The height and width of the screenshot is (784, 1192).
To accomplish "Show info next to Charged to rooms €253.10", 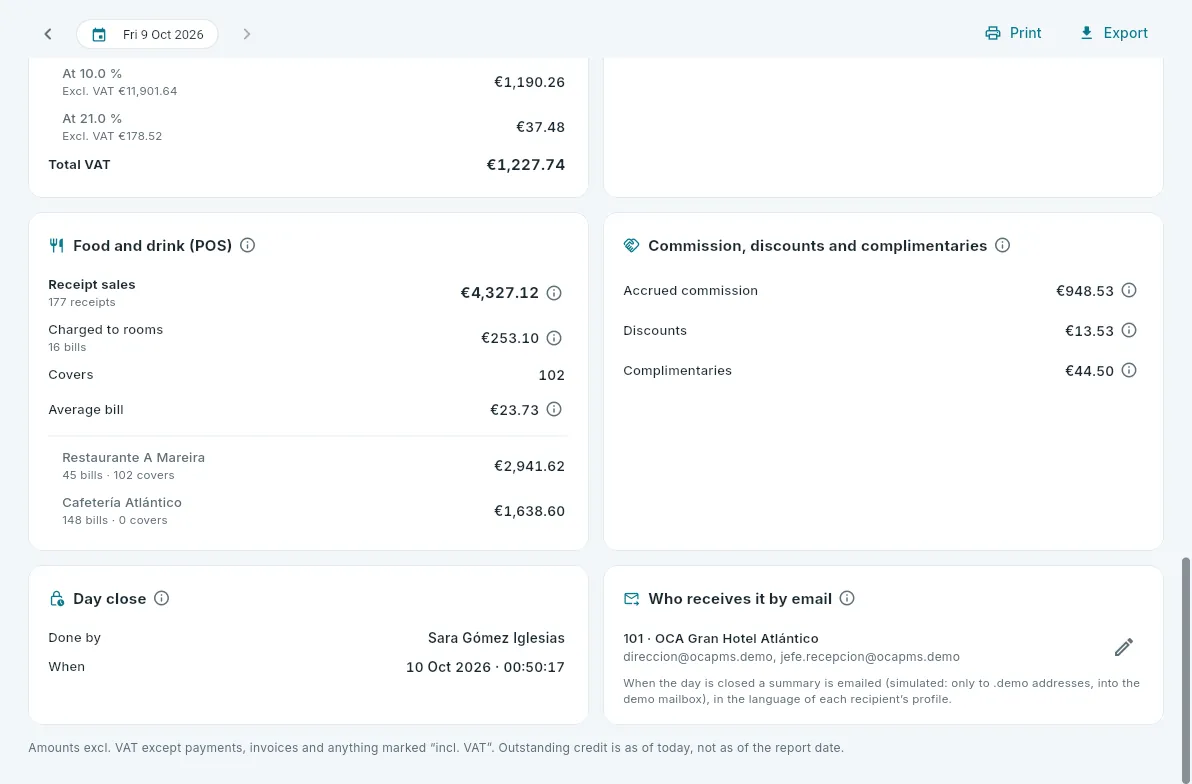I will [554, 338].
